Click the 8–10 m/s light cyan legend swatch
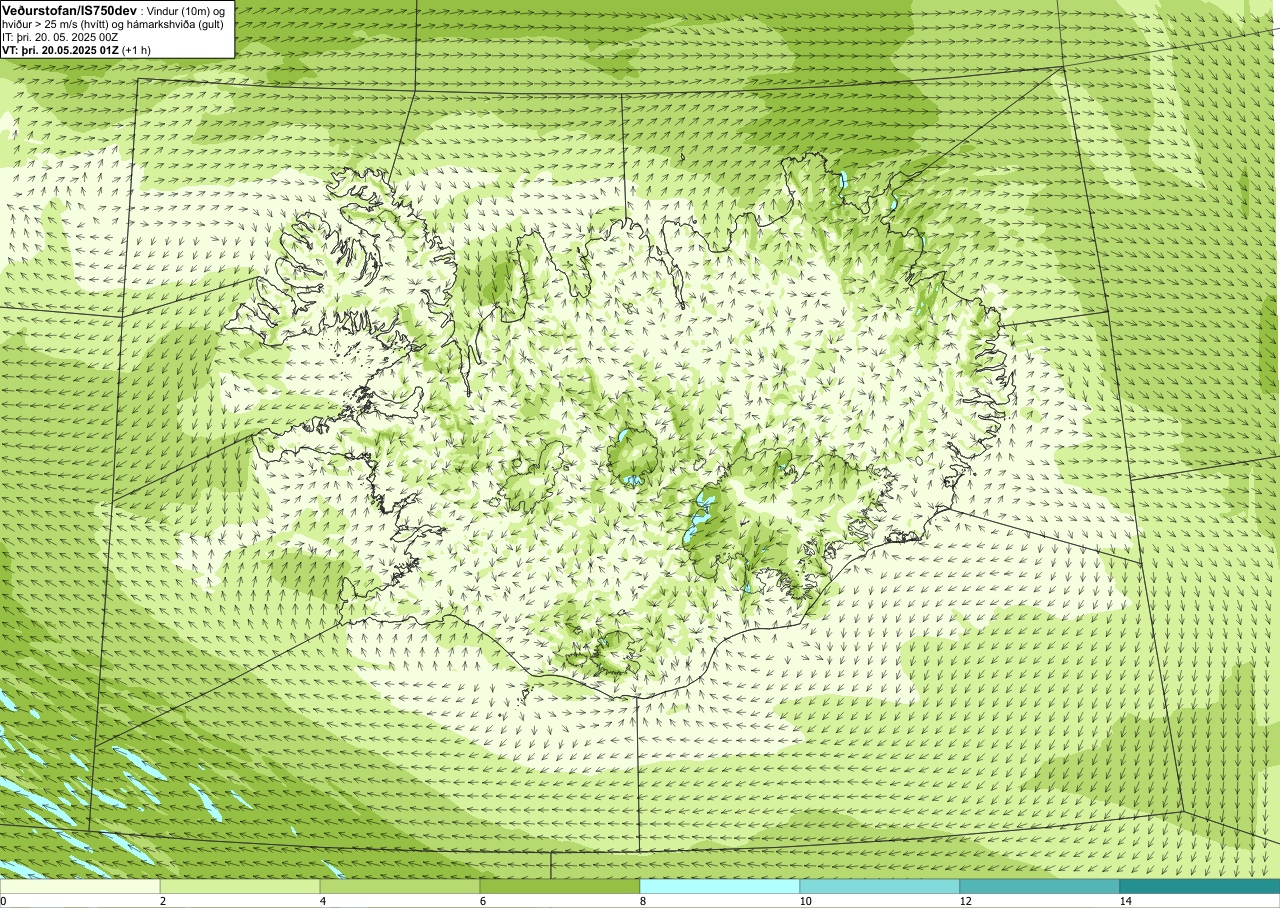1280x908 pixels. 720,886
